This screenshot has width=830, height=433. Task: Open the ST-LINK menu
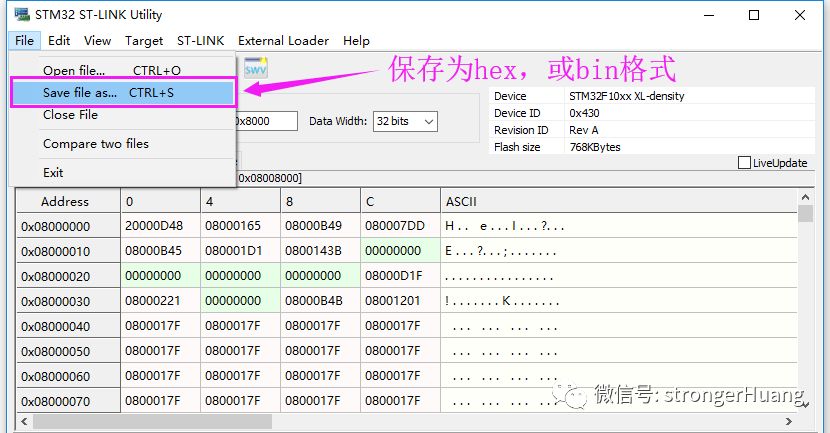pyautogui.click(x=201, y=41)
